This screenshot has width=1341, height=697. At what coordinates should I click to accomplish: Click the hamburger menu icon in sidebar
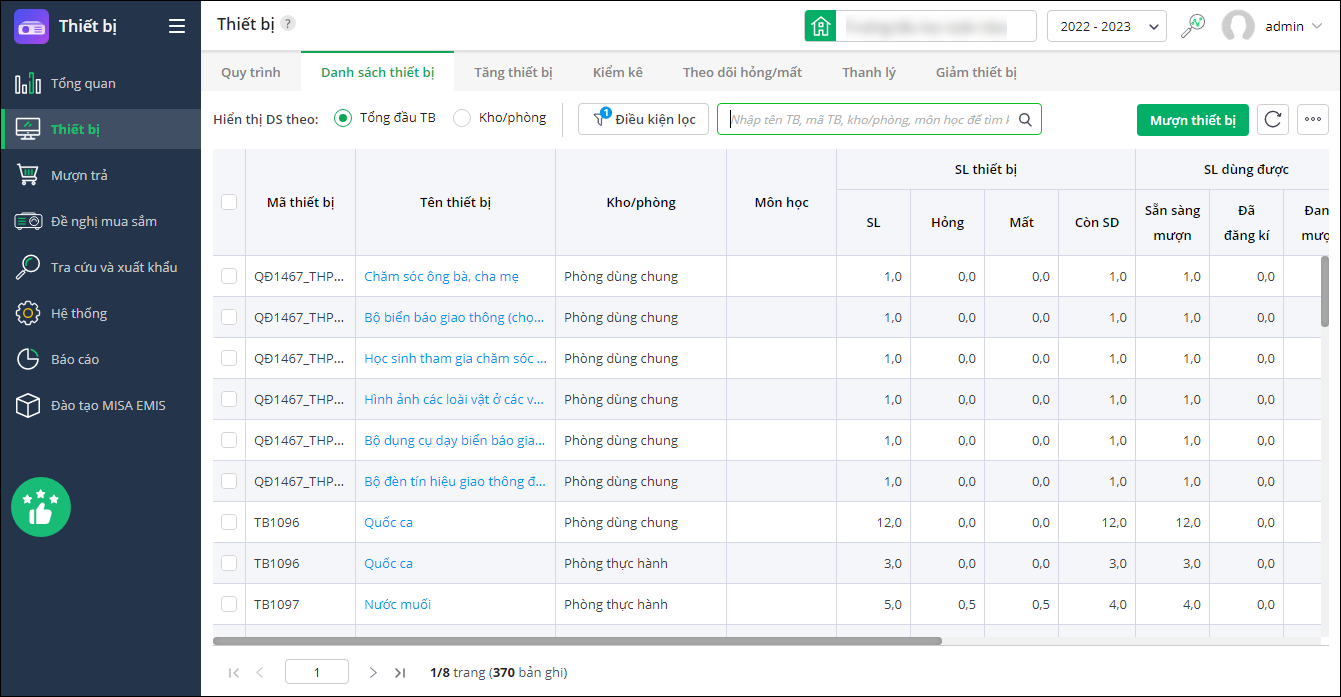(x=177, y=27)
